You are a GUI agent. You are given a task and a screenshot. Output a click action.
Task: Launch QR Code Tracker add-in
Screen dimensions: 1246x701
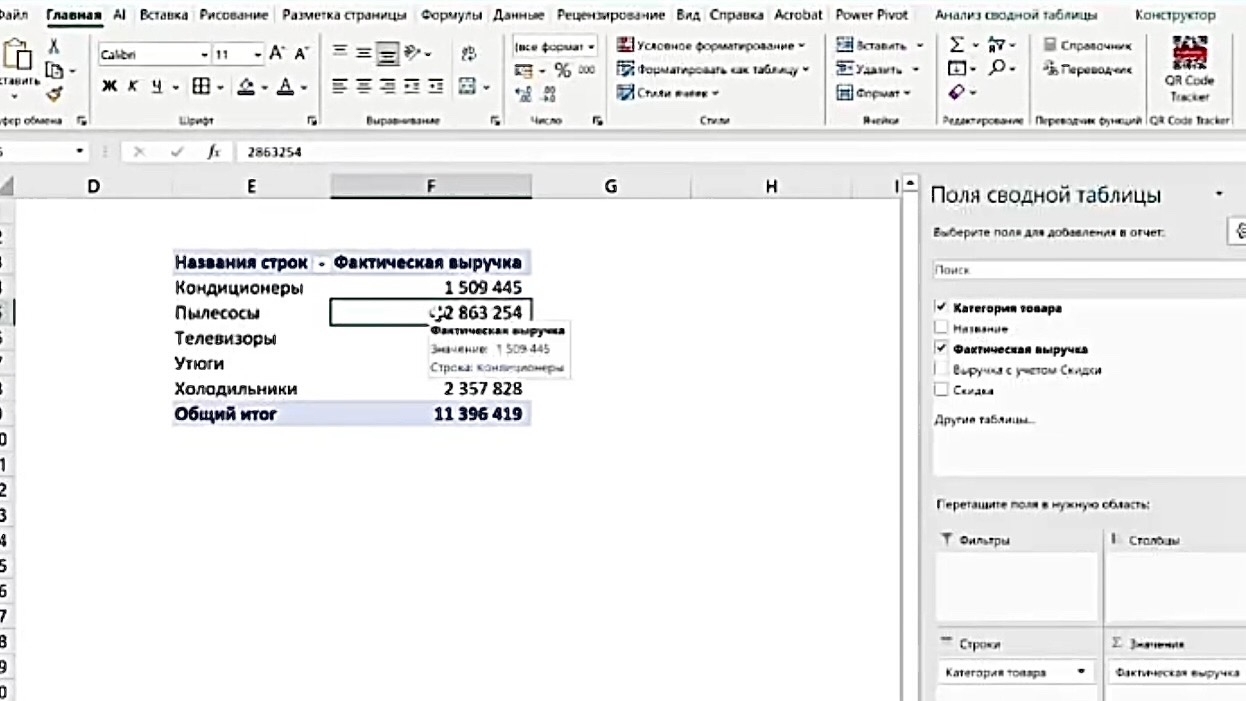click(1189, 69)
